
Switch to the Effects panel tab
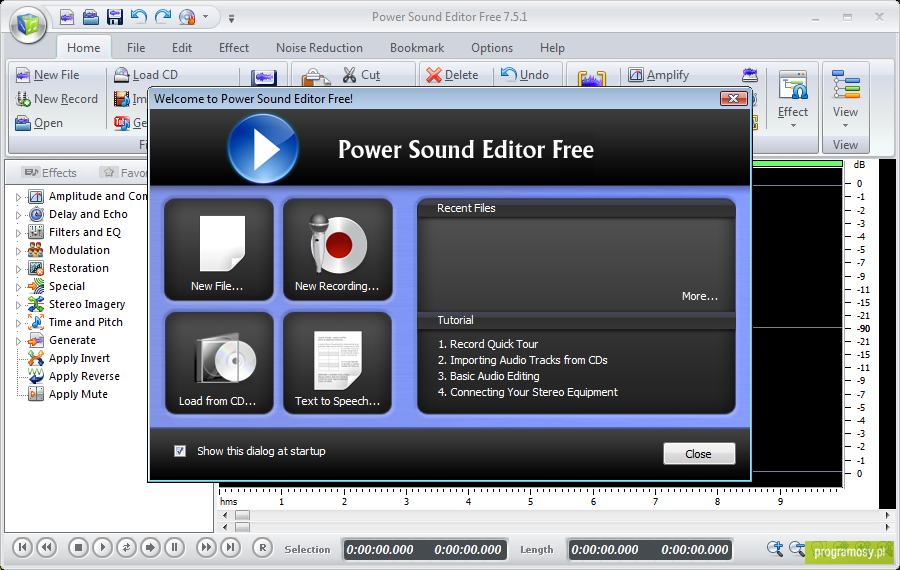[x=51, y=172]
